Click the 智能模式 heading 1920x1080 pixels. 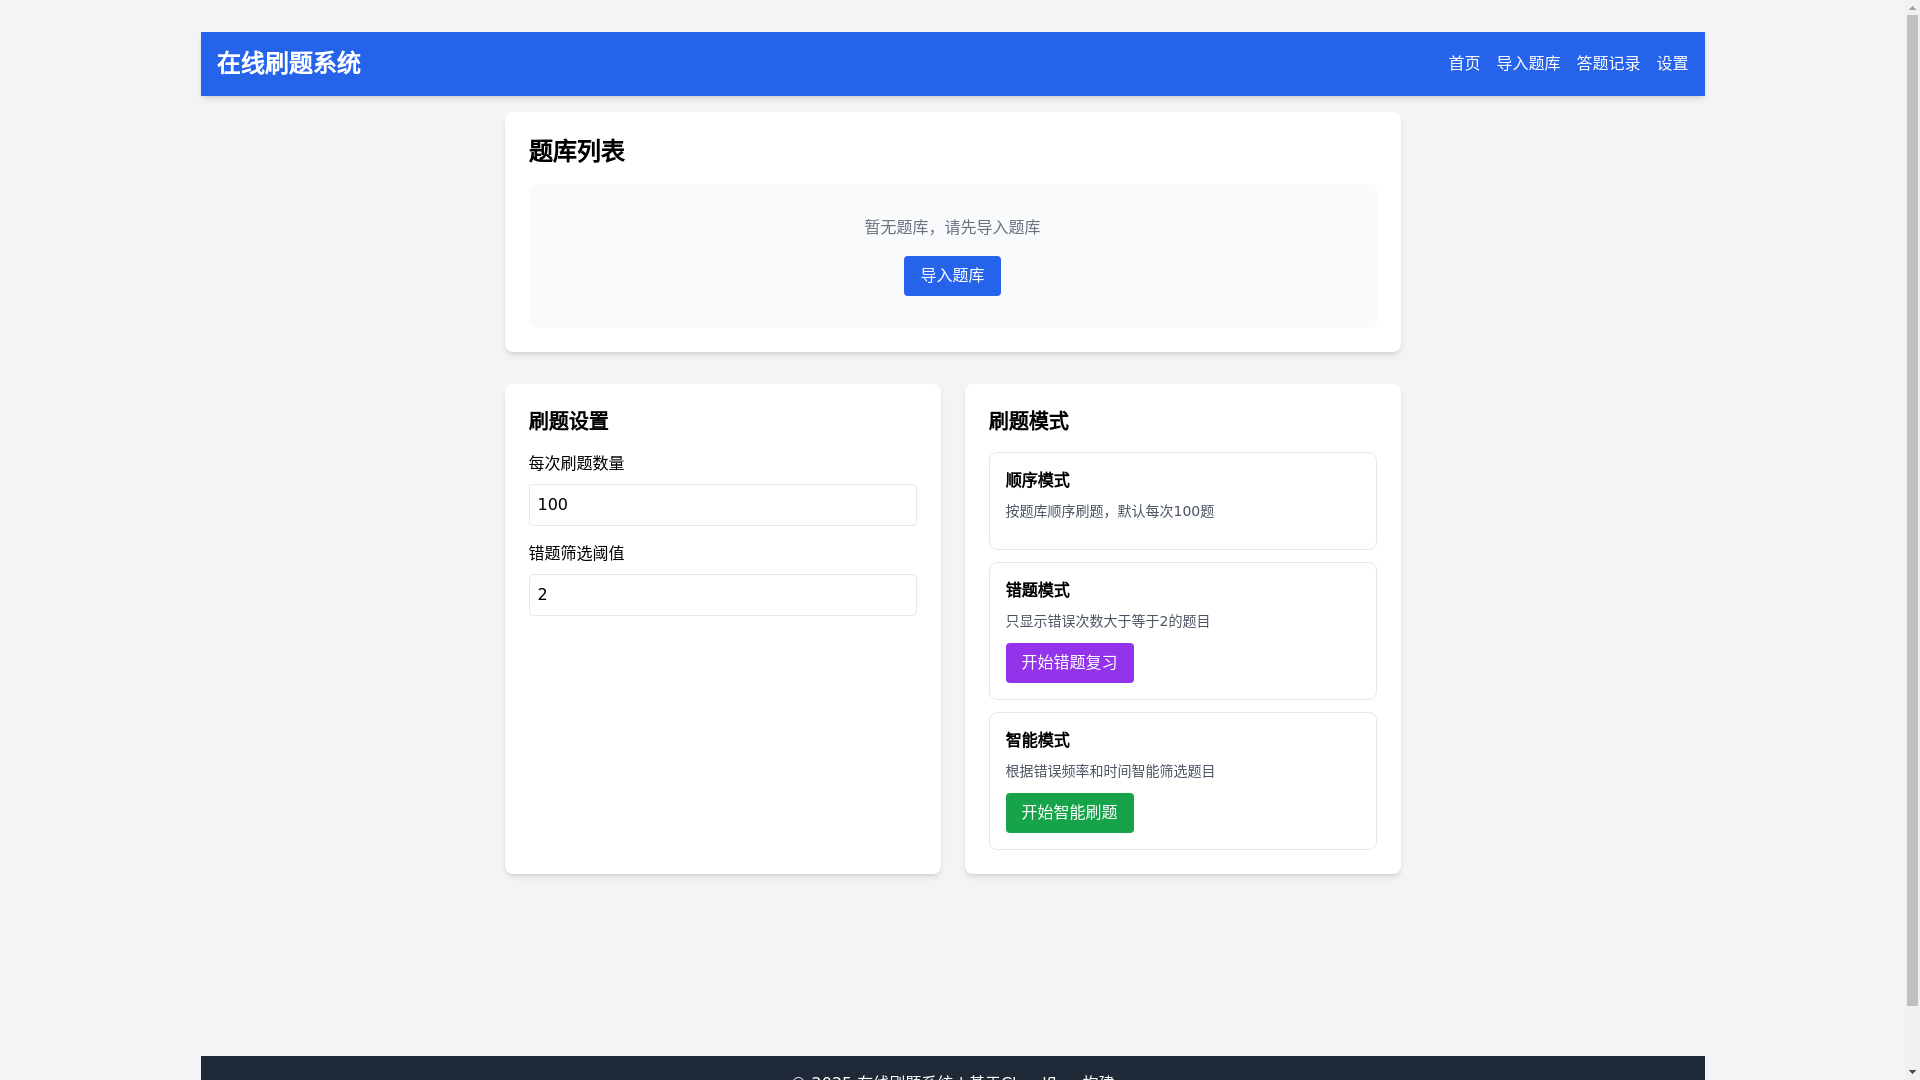(1037, 741)
